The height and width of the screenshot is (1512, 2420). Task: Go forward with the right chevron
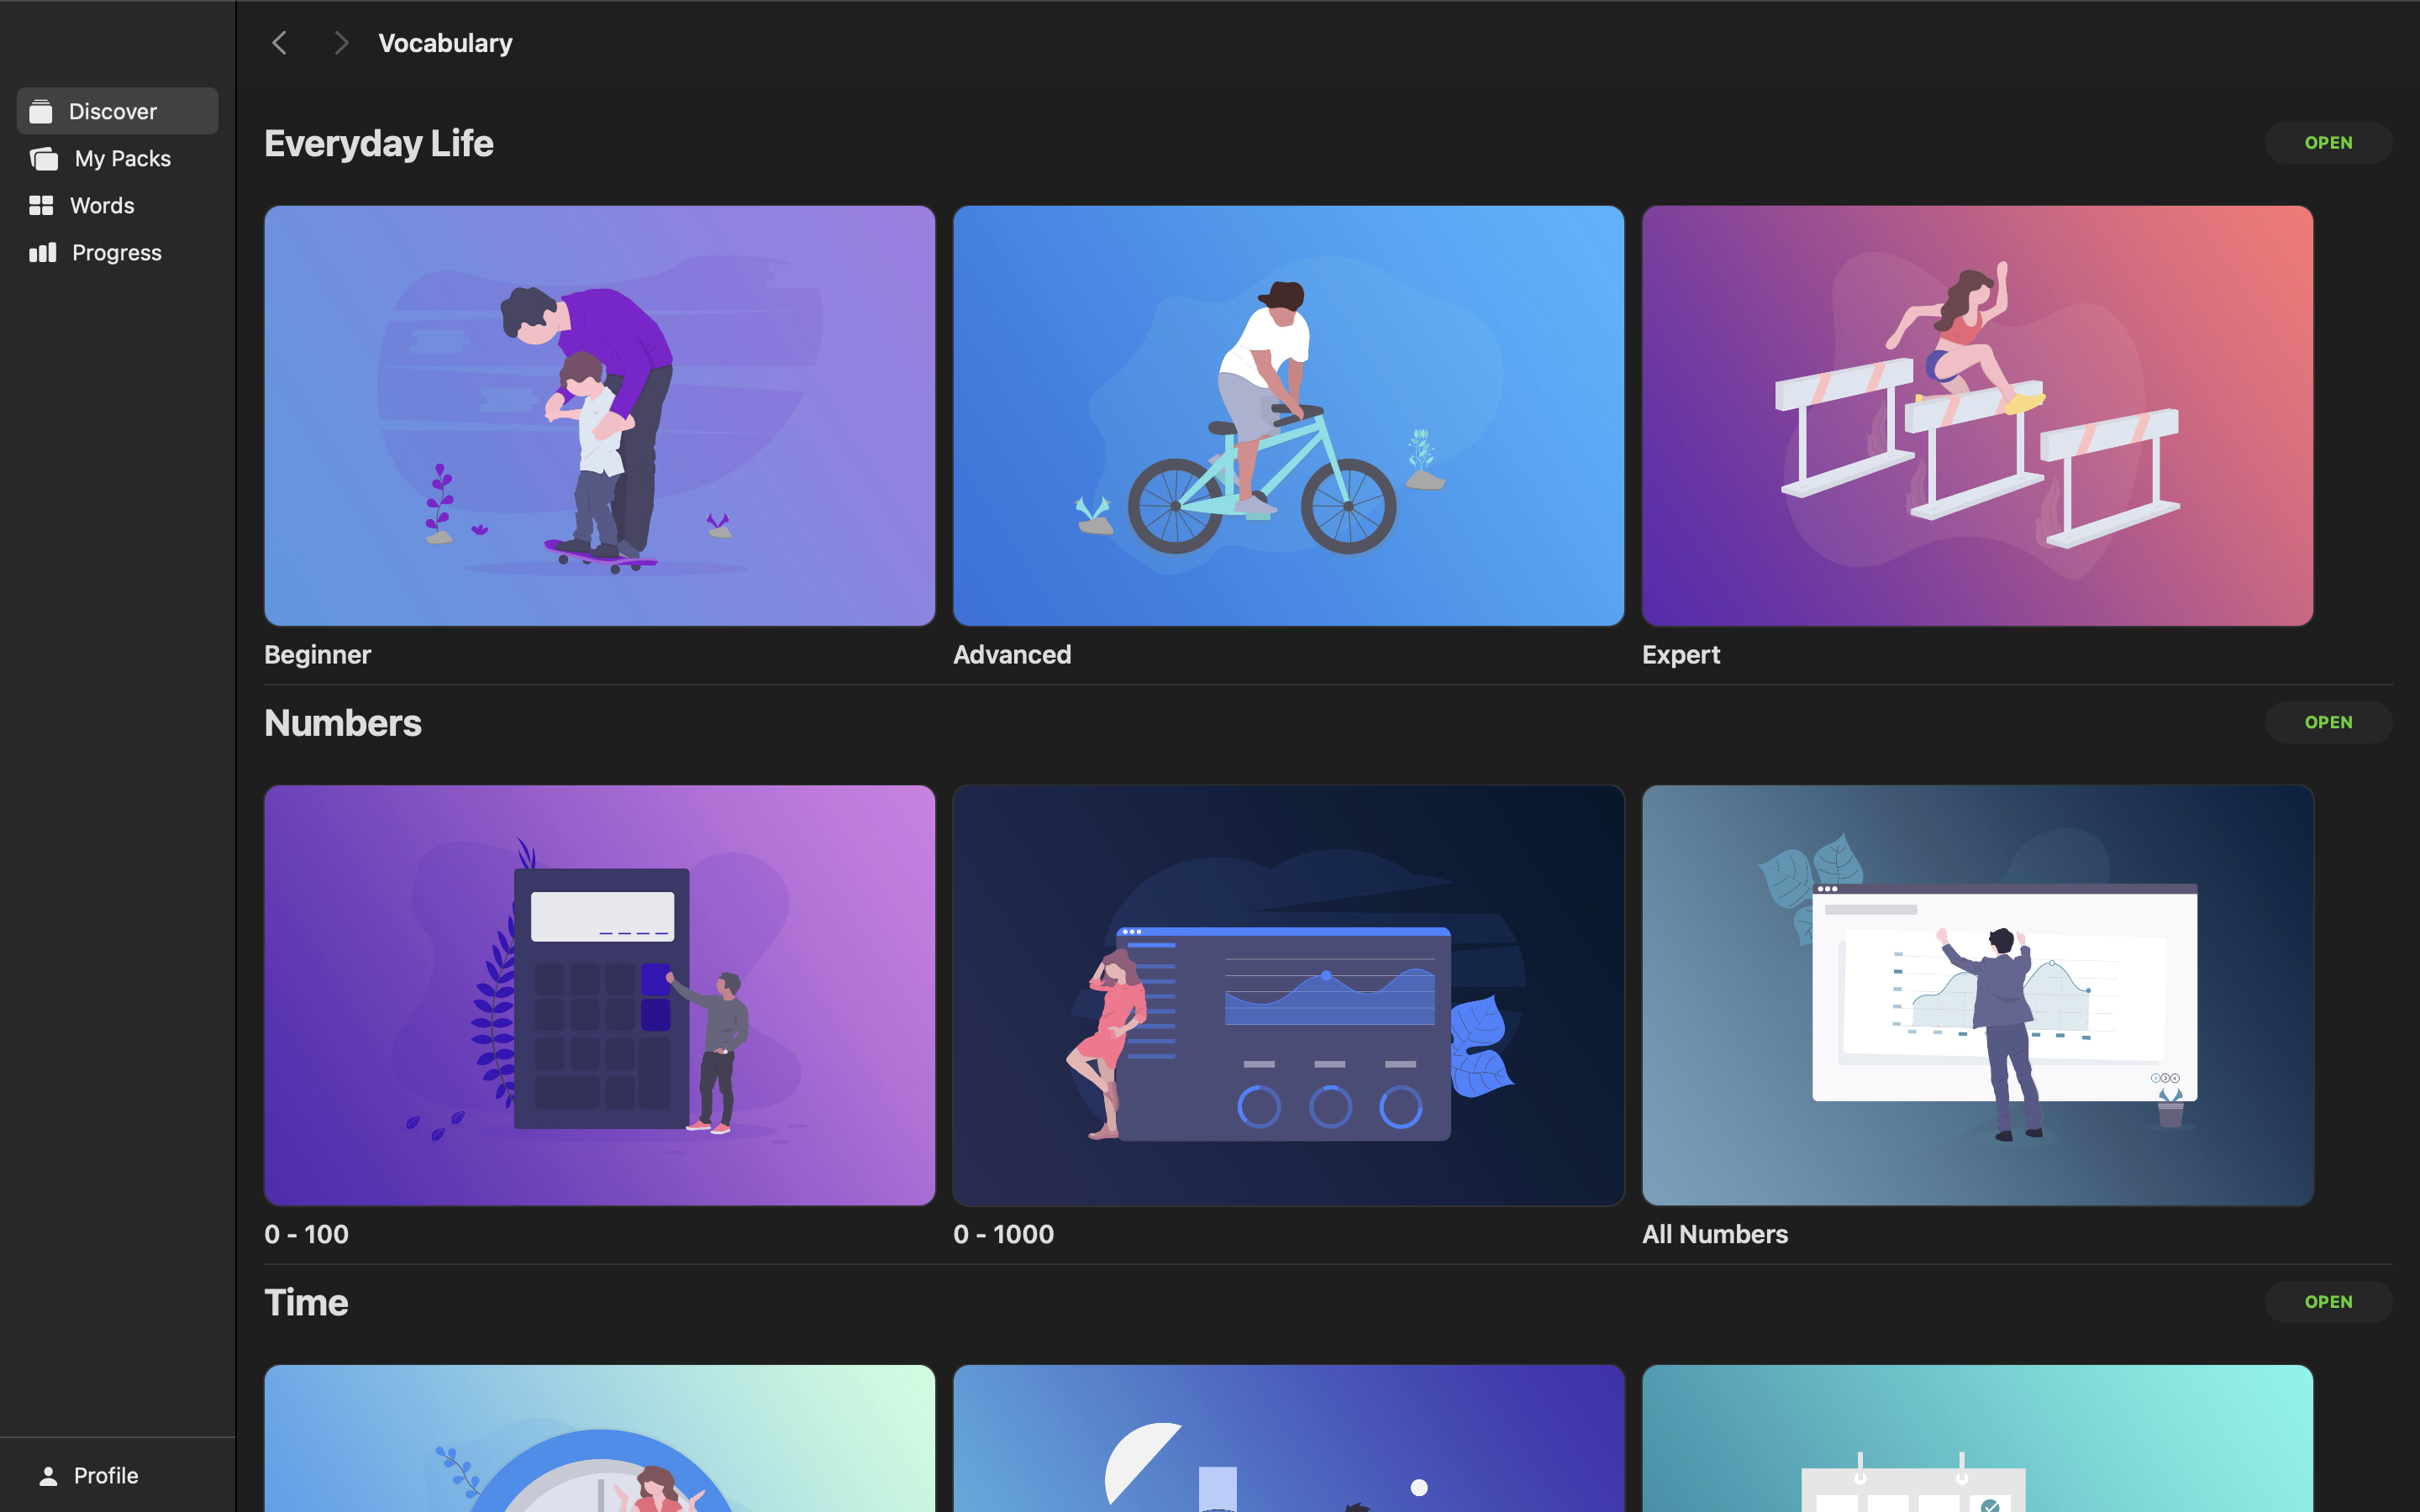(x=341, y=43)
